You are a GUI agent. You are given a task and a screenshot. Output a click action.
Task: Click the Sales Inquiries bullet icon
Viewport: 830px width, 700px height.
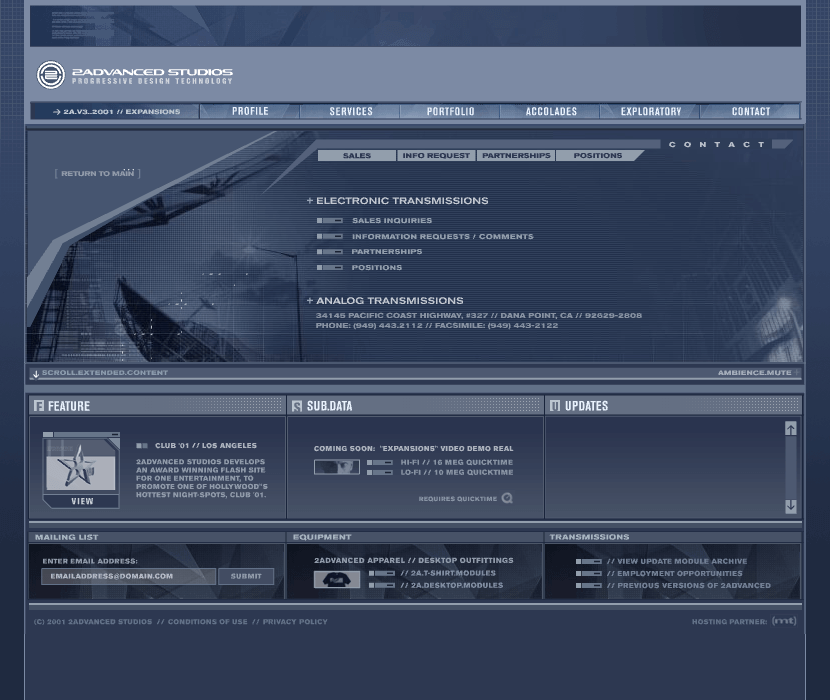pyautogui.click(x=330, y=221)
